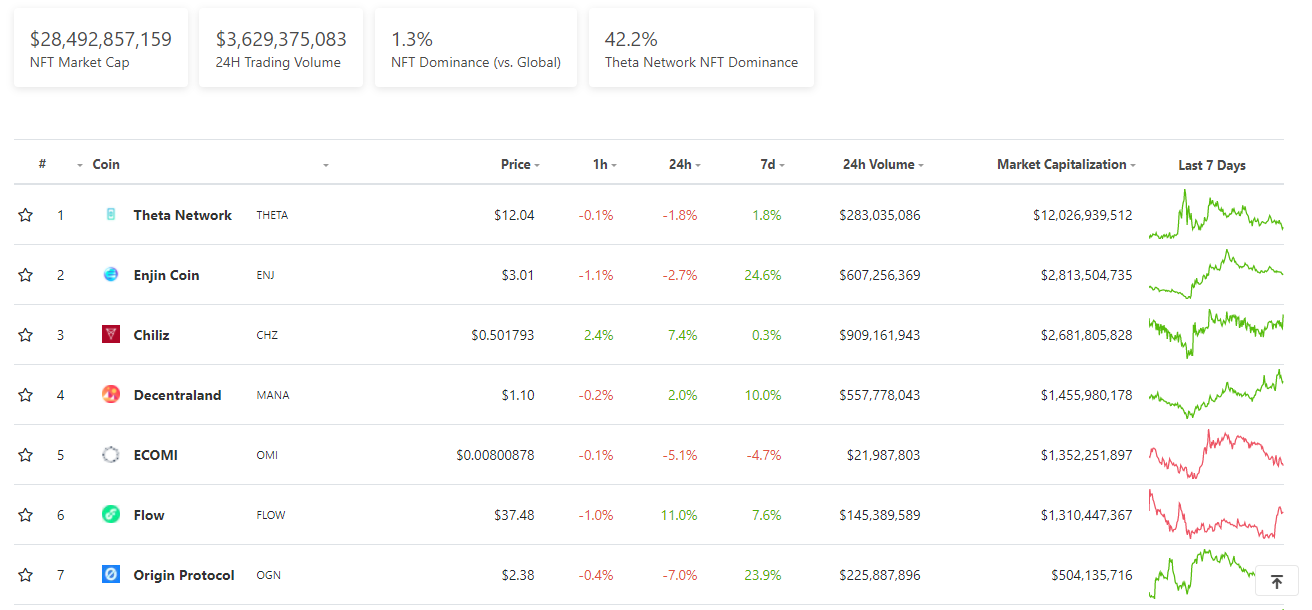1312x610 pixels.
Task: Click the Chiliz red logo icon
Action: click(111, 334)
